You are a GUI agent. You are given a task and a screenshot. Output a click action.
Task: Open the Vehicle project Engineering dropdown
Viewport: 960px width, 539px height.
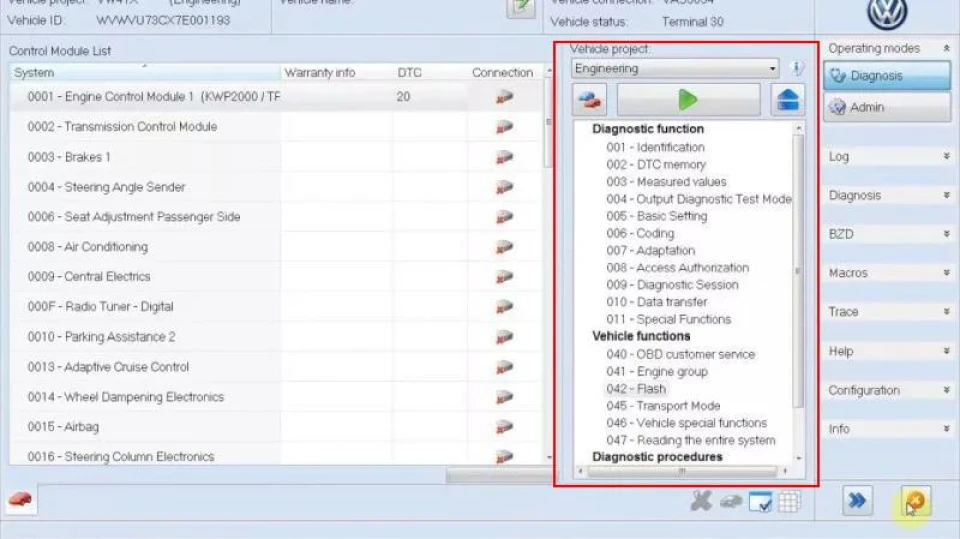(675, 69)
